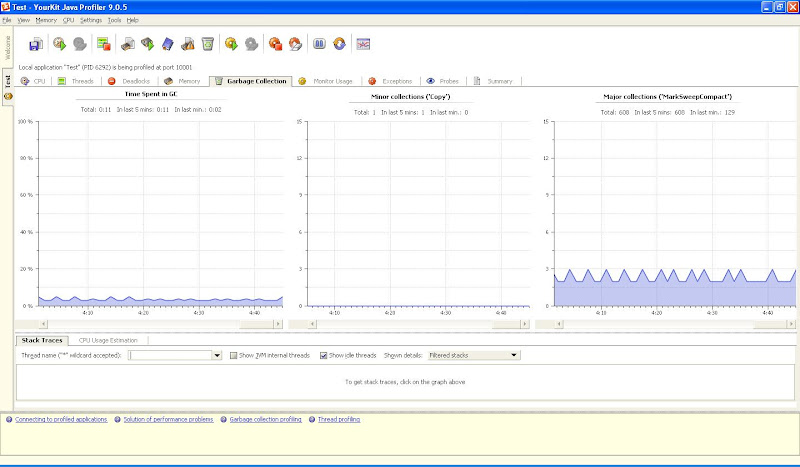
Task: Click the Major collections 'MarkSweepCompact' graph
Action: pyautogui.click(x=675, y=214)
